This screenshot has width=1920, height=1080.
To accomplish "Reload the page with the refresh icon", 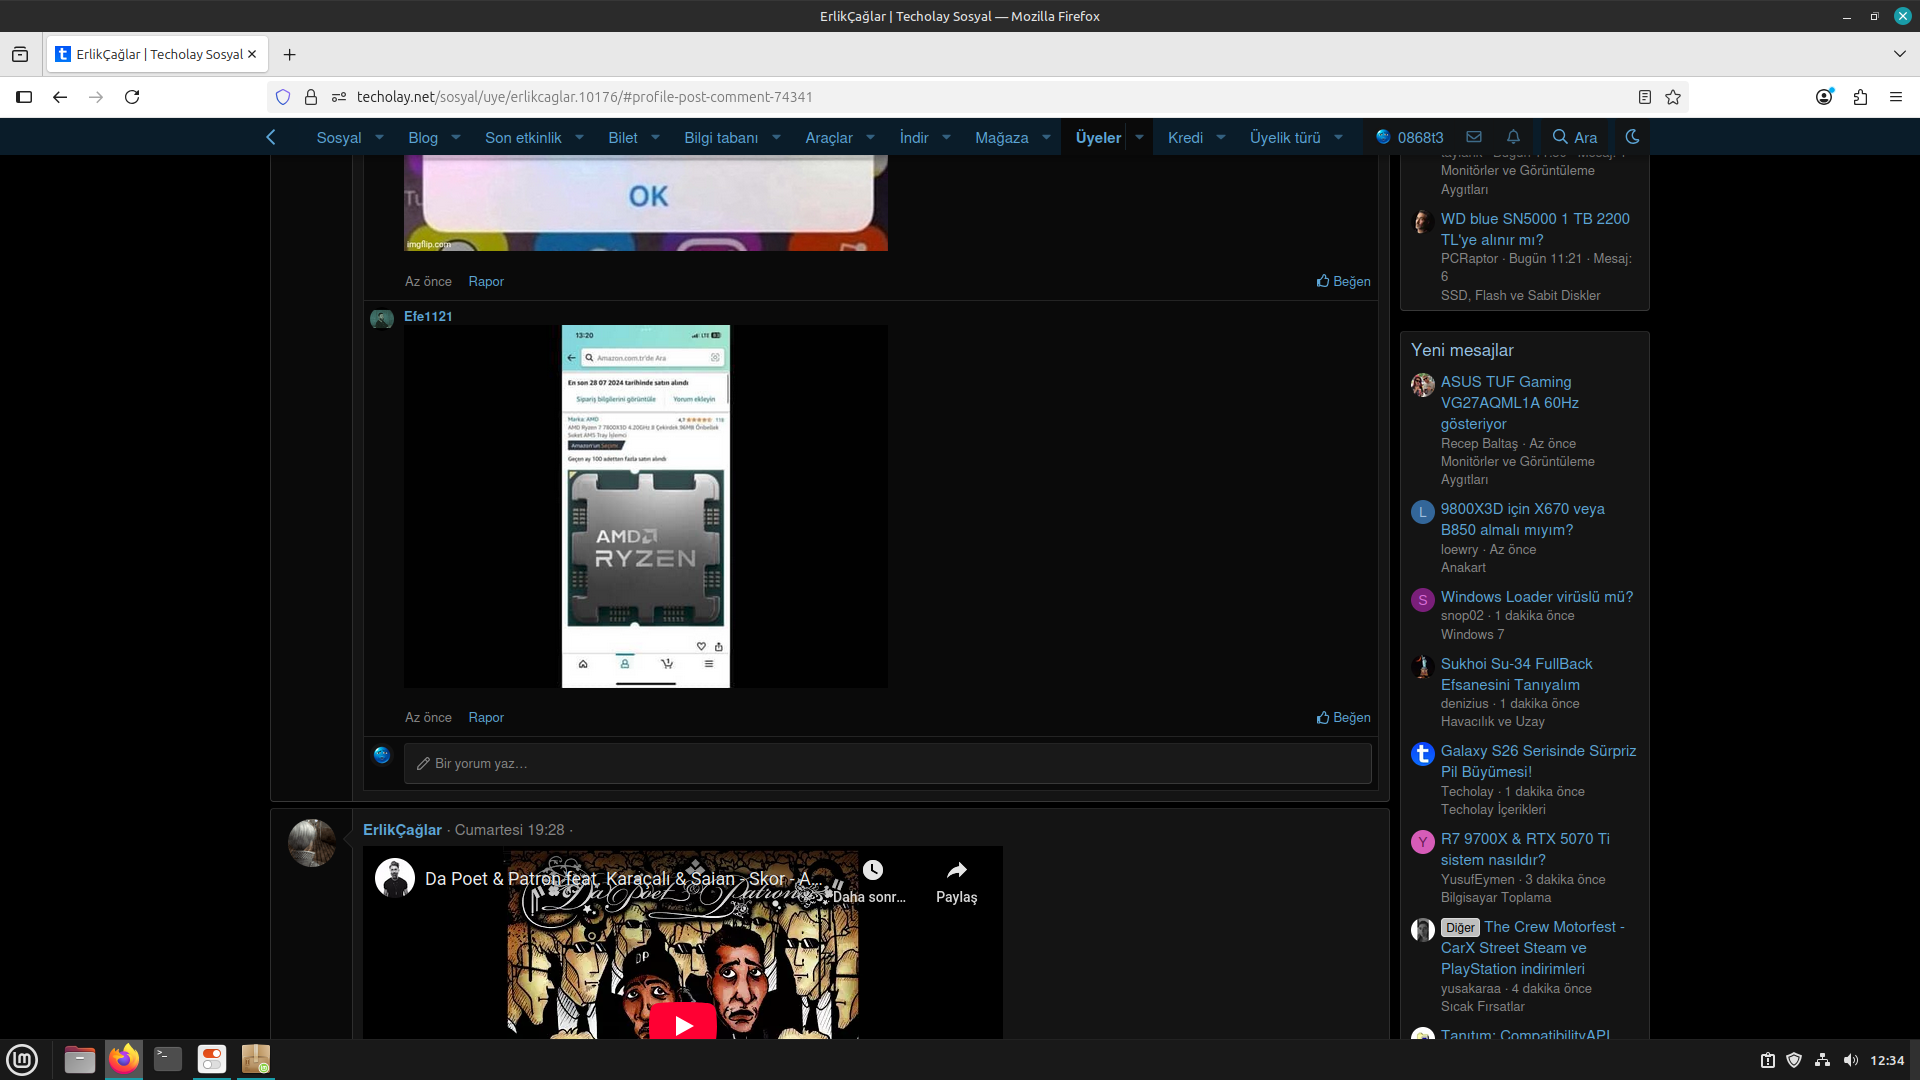I will (132, 97).
